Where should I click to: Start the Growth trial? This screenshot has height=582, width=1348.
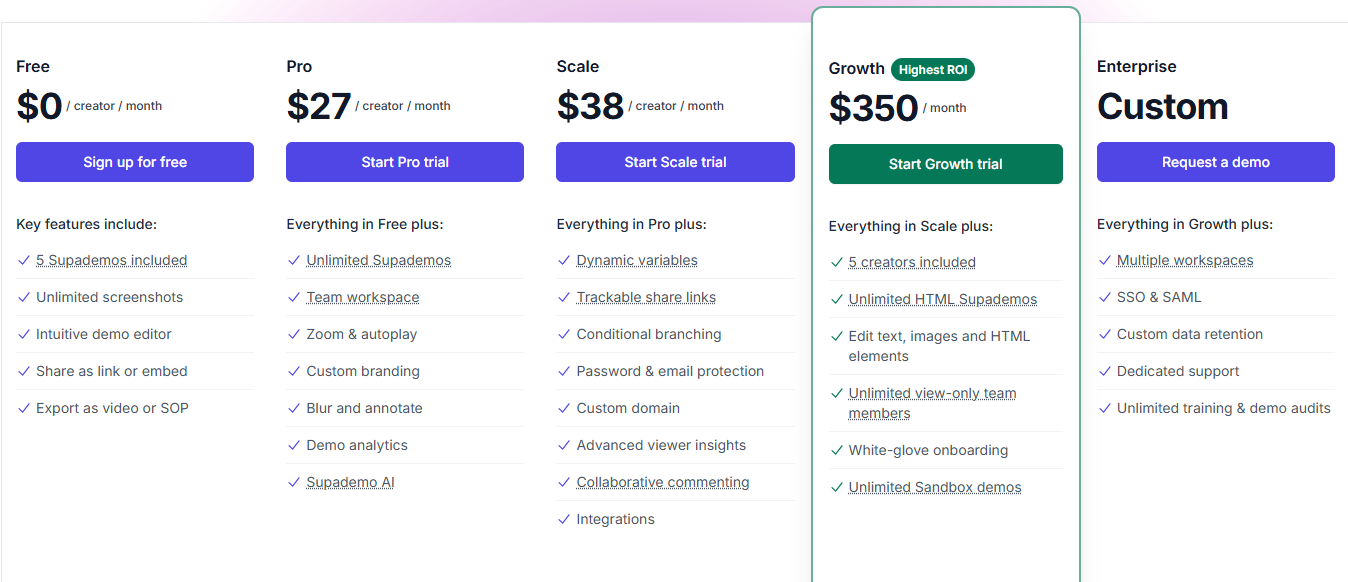click(945, 164)
